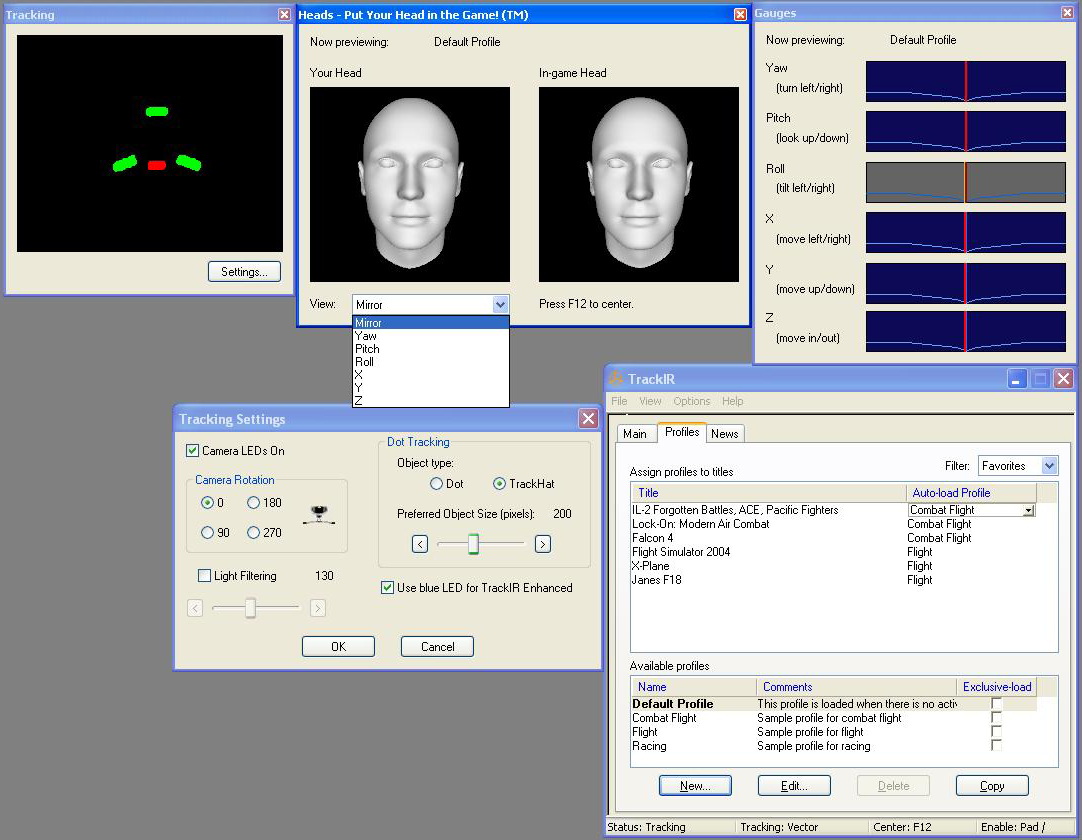The width and height of the screenshot is (1082, 840).
Task: Select camera rotation 180 radio button
Action: (253, 502)
